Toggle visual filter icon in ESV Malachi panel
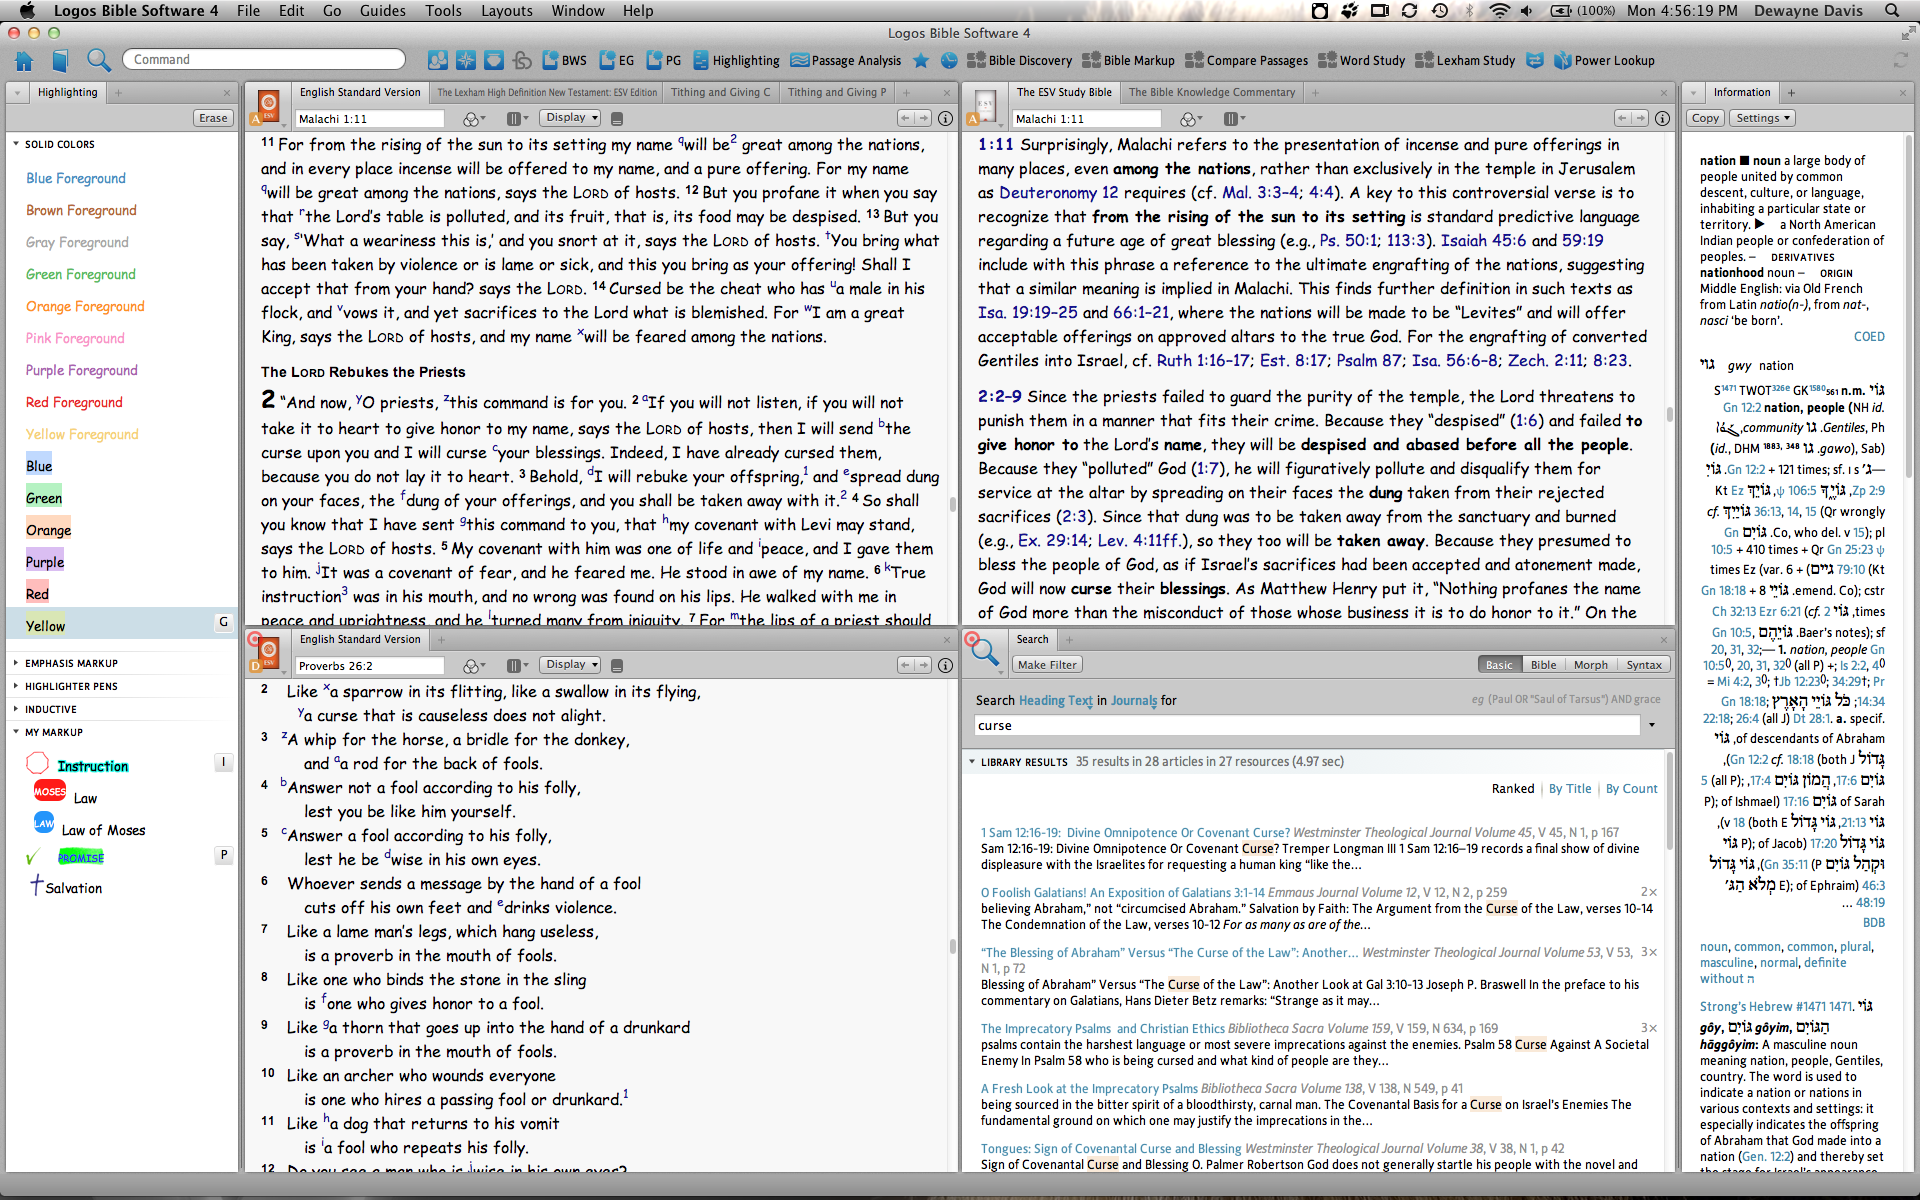1920x1200 pixels. pyautogui.click(x=472, y=119)
